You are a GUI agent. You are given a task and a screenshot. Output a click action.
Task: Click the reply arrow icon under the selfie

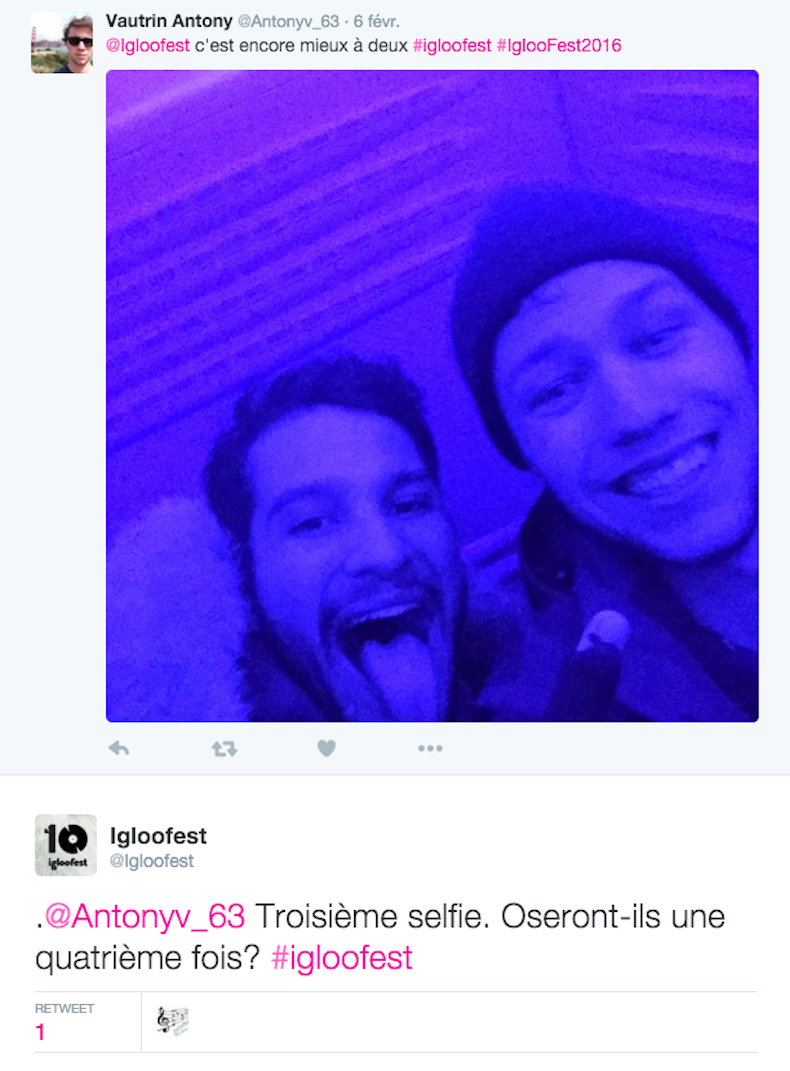pos(119,749)
